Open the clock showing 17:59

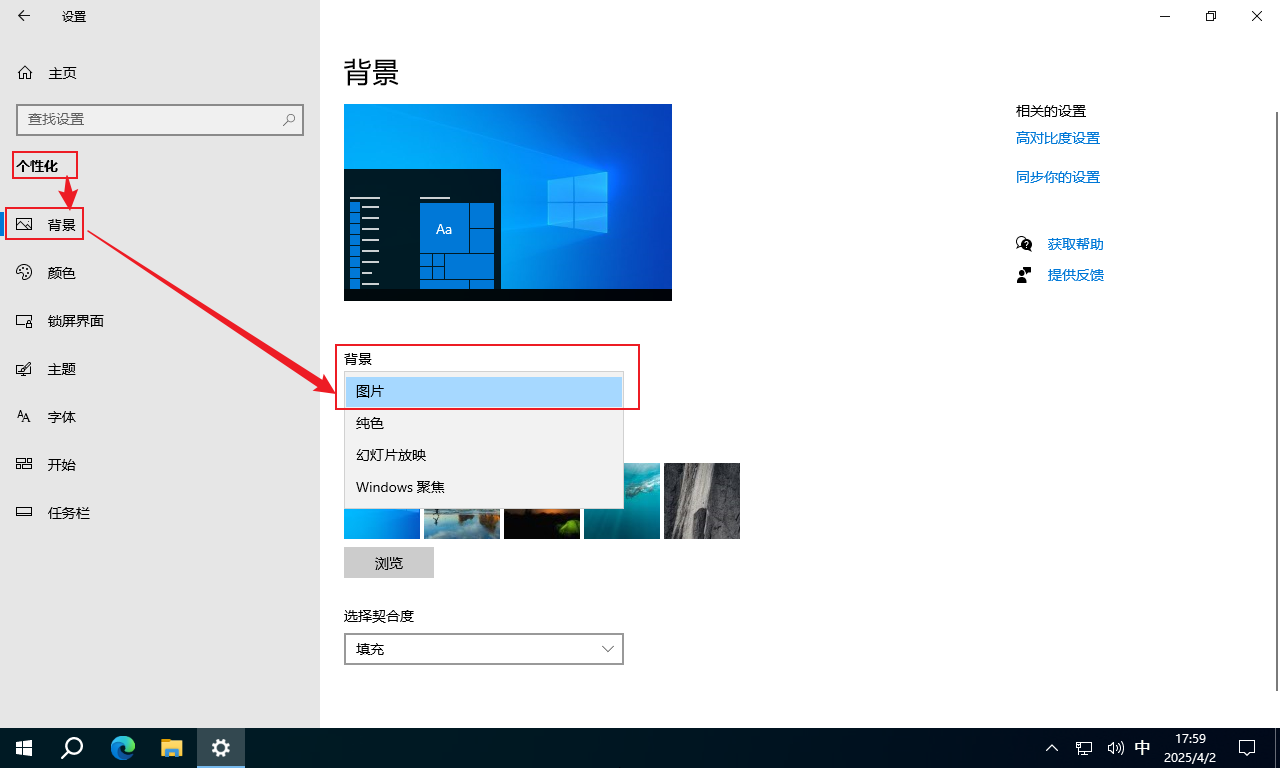1190,748
